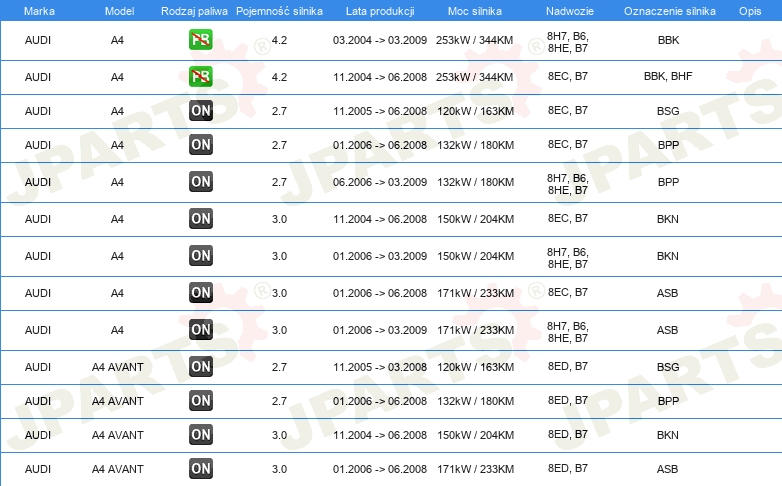Click the Pojemność silnika column header
Screen dimensions: 782x486
[x=279, y=11]
